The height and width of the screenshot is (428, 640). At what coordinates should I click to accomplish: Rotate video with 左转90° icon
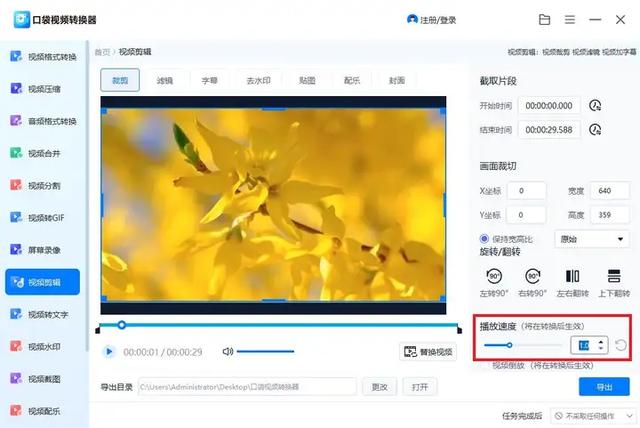click(x=494, y=277)
